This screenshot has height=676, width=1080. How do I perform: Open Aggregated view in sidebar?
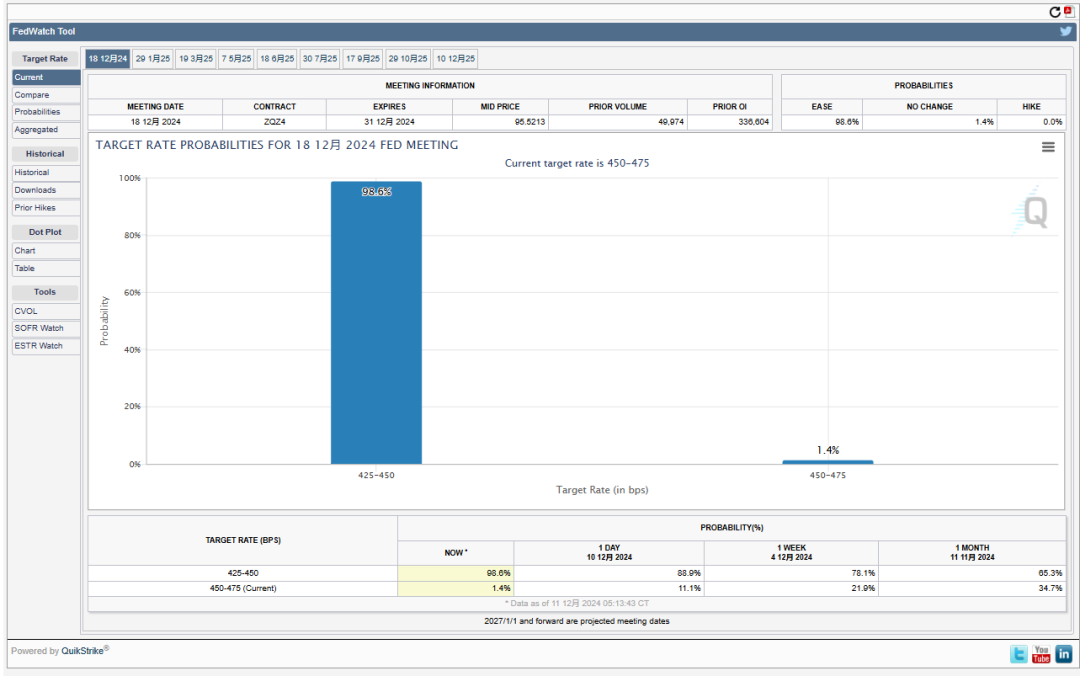coord(36,130)
